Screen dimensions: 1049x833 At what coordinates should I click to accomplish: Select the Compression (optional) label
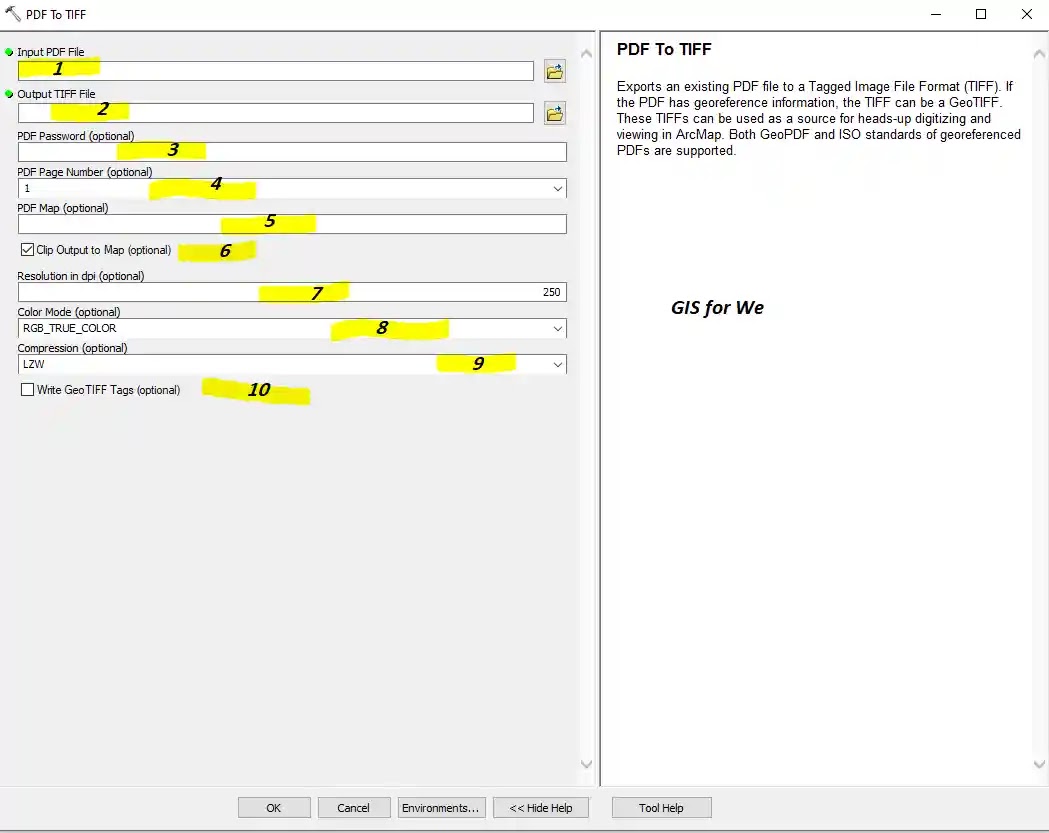72,348
